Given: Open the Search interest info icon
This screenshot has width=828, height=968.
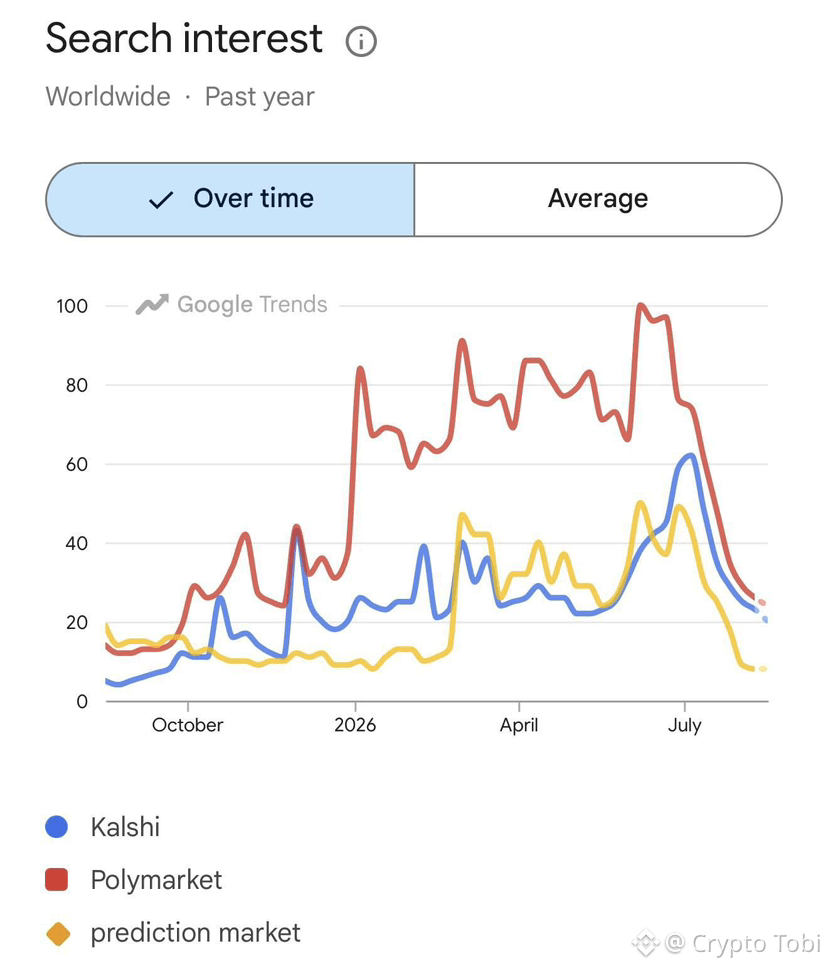Looking at the screenshot, I should [x=361, y=41].
